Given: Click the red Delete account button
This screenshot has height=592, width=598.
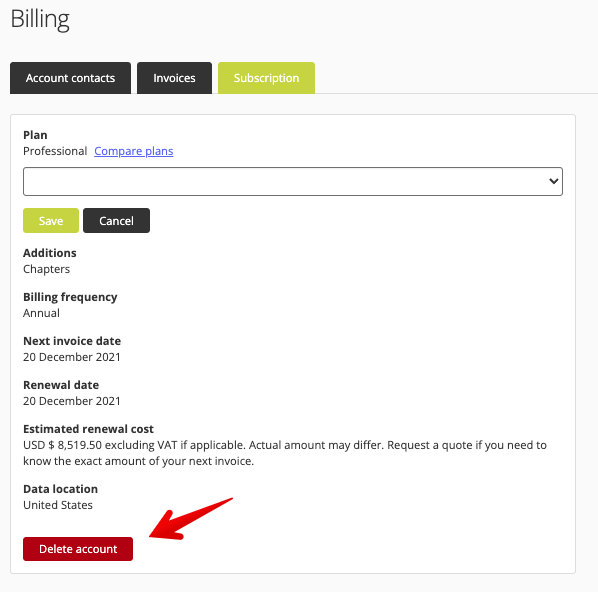Looking at the screenshot, I should tap(78, 549).
